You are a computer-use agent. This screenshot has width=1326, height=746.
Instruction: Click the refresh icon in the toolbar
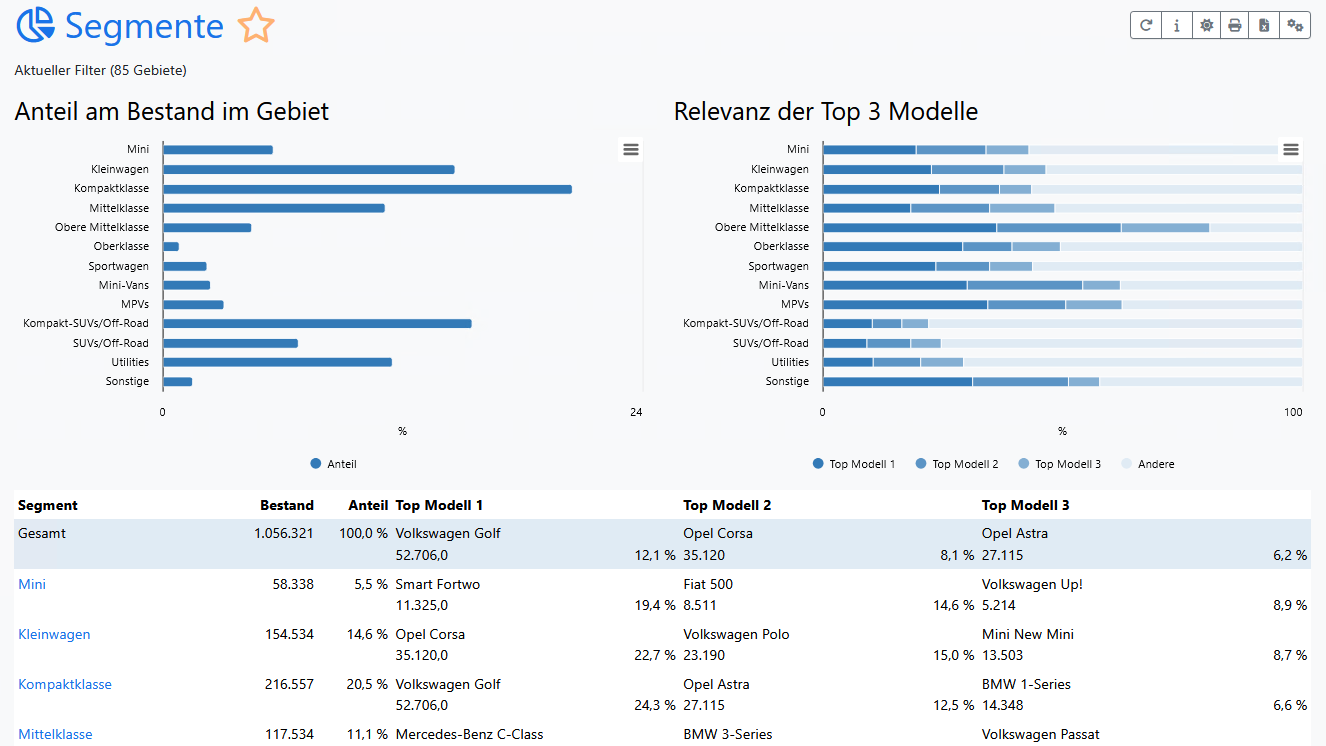click(1146, 25)
